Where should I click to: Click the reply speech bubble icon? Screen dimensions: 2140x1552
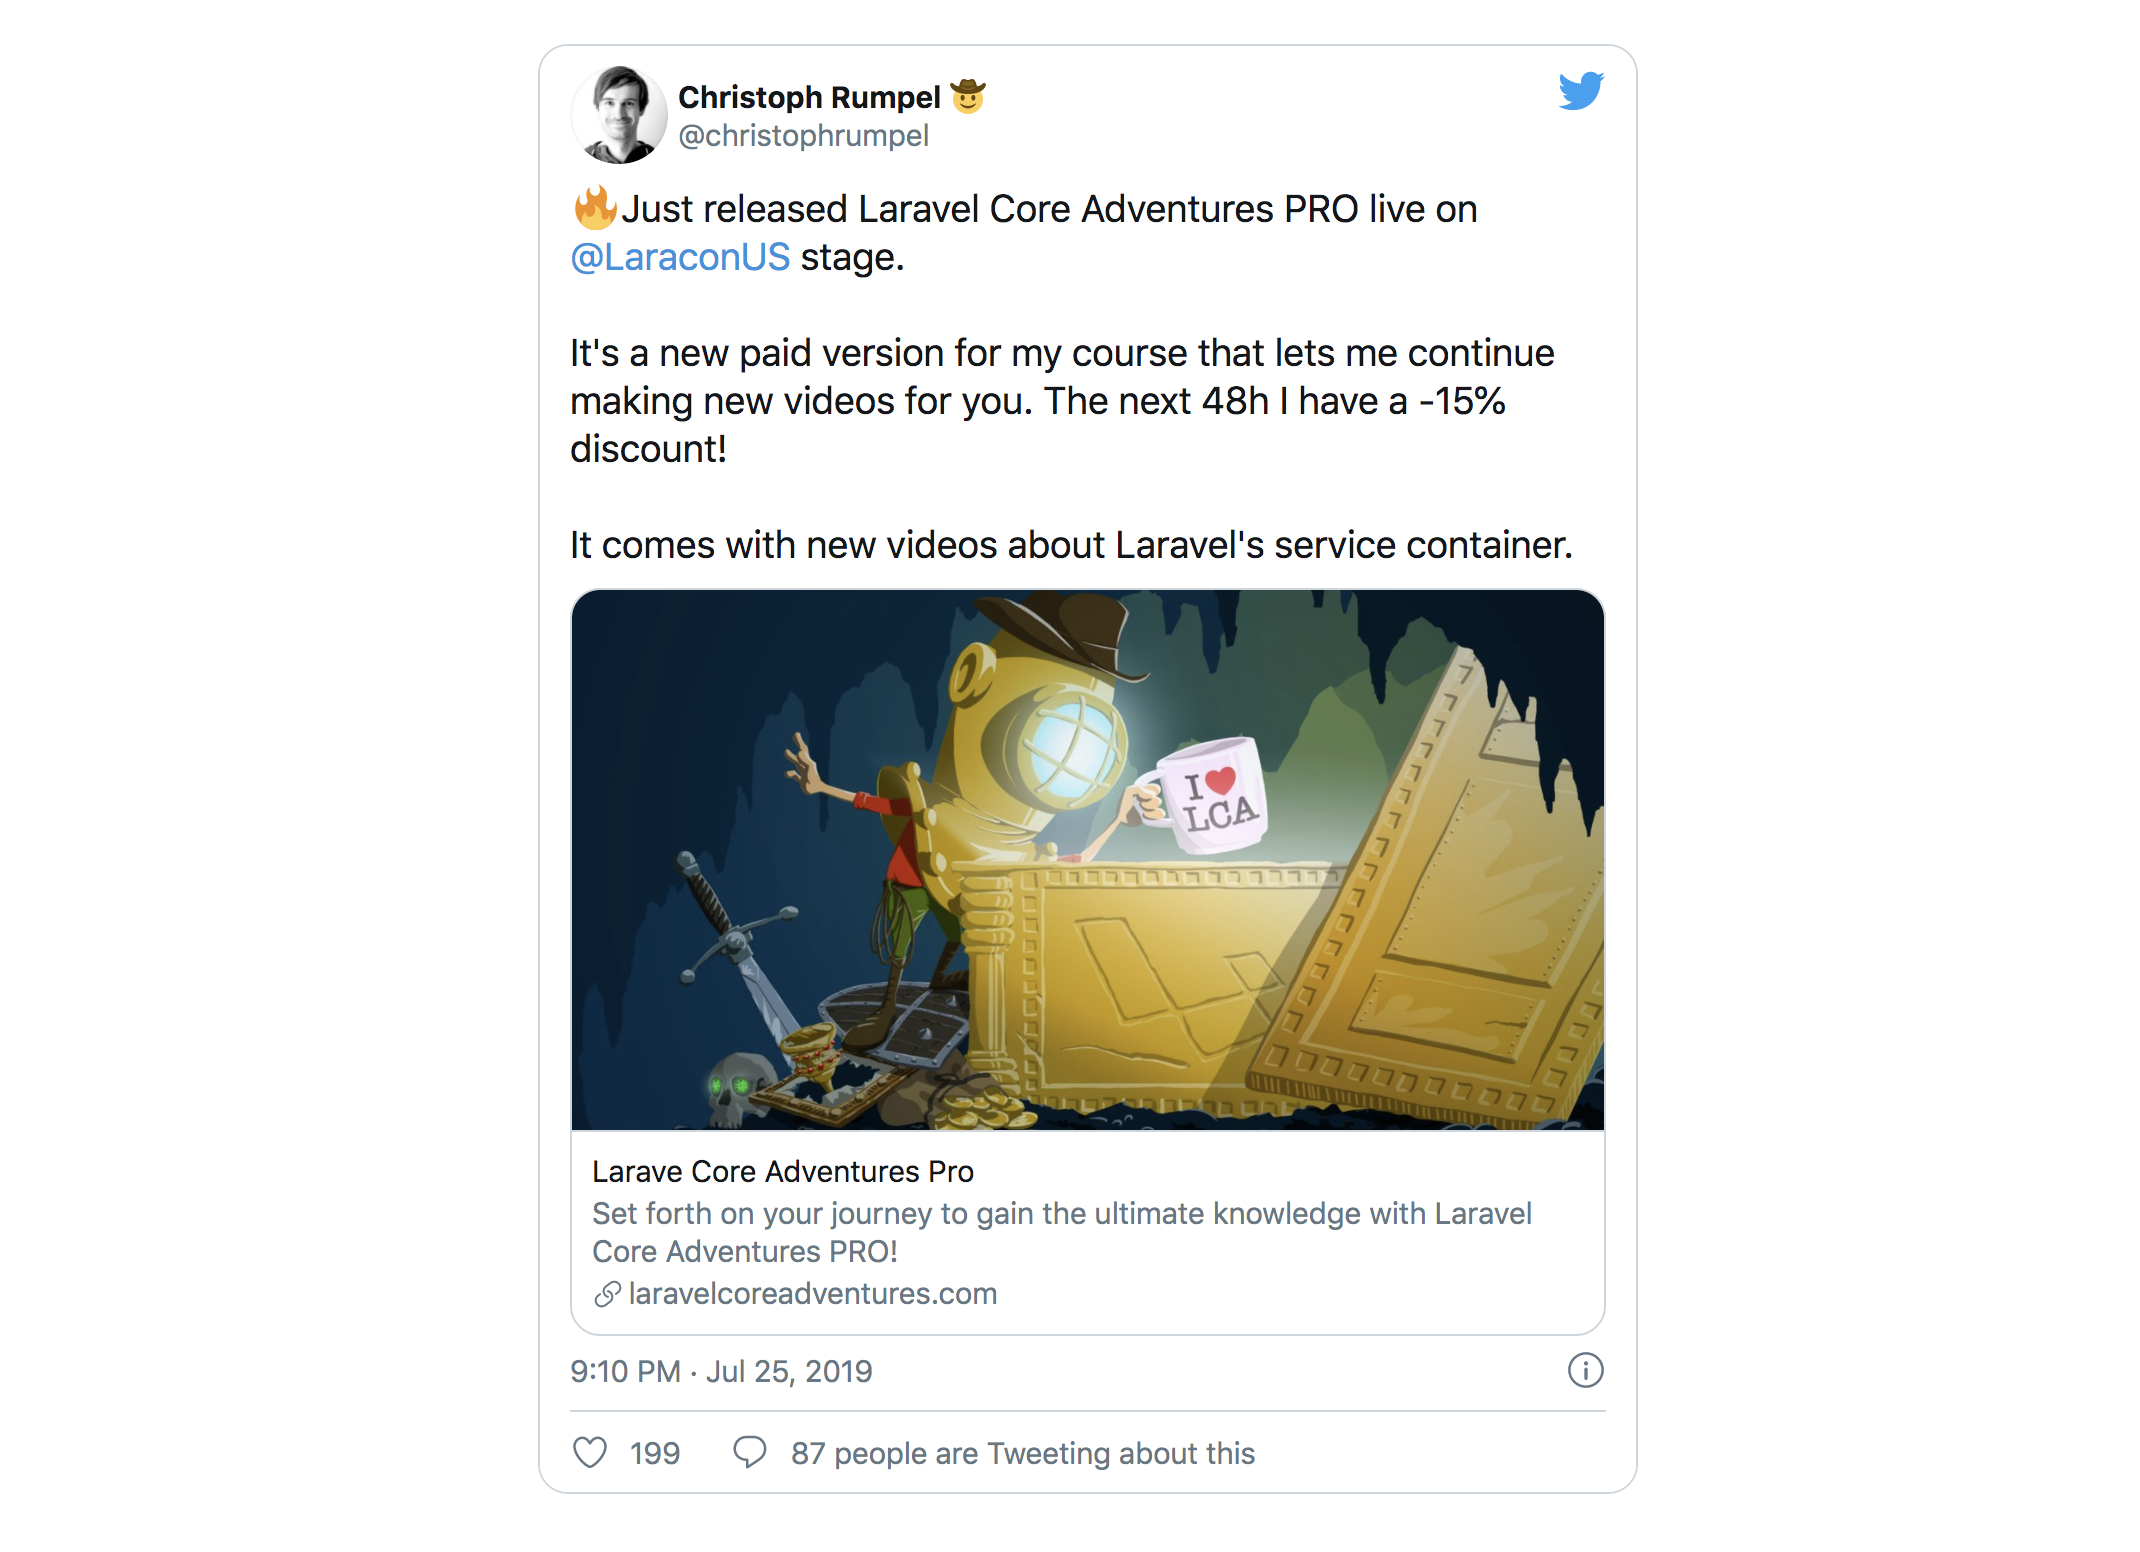click(x=750, y=1452)
